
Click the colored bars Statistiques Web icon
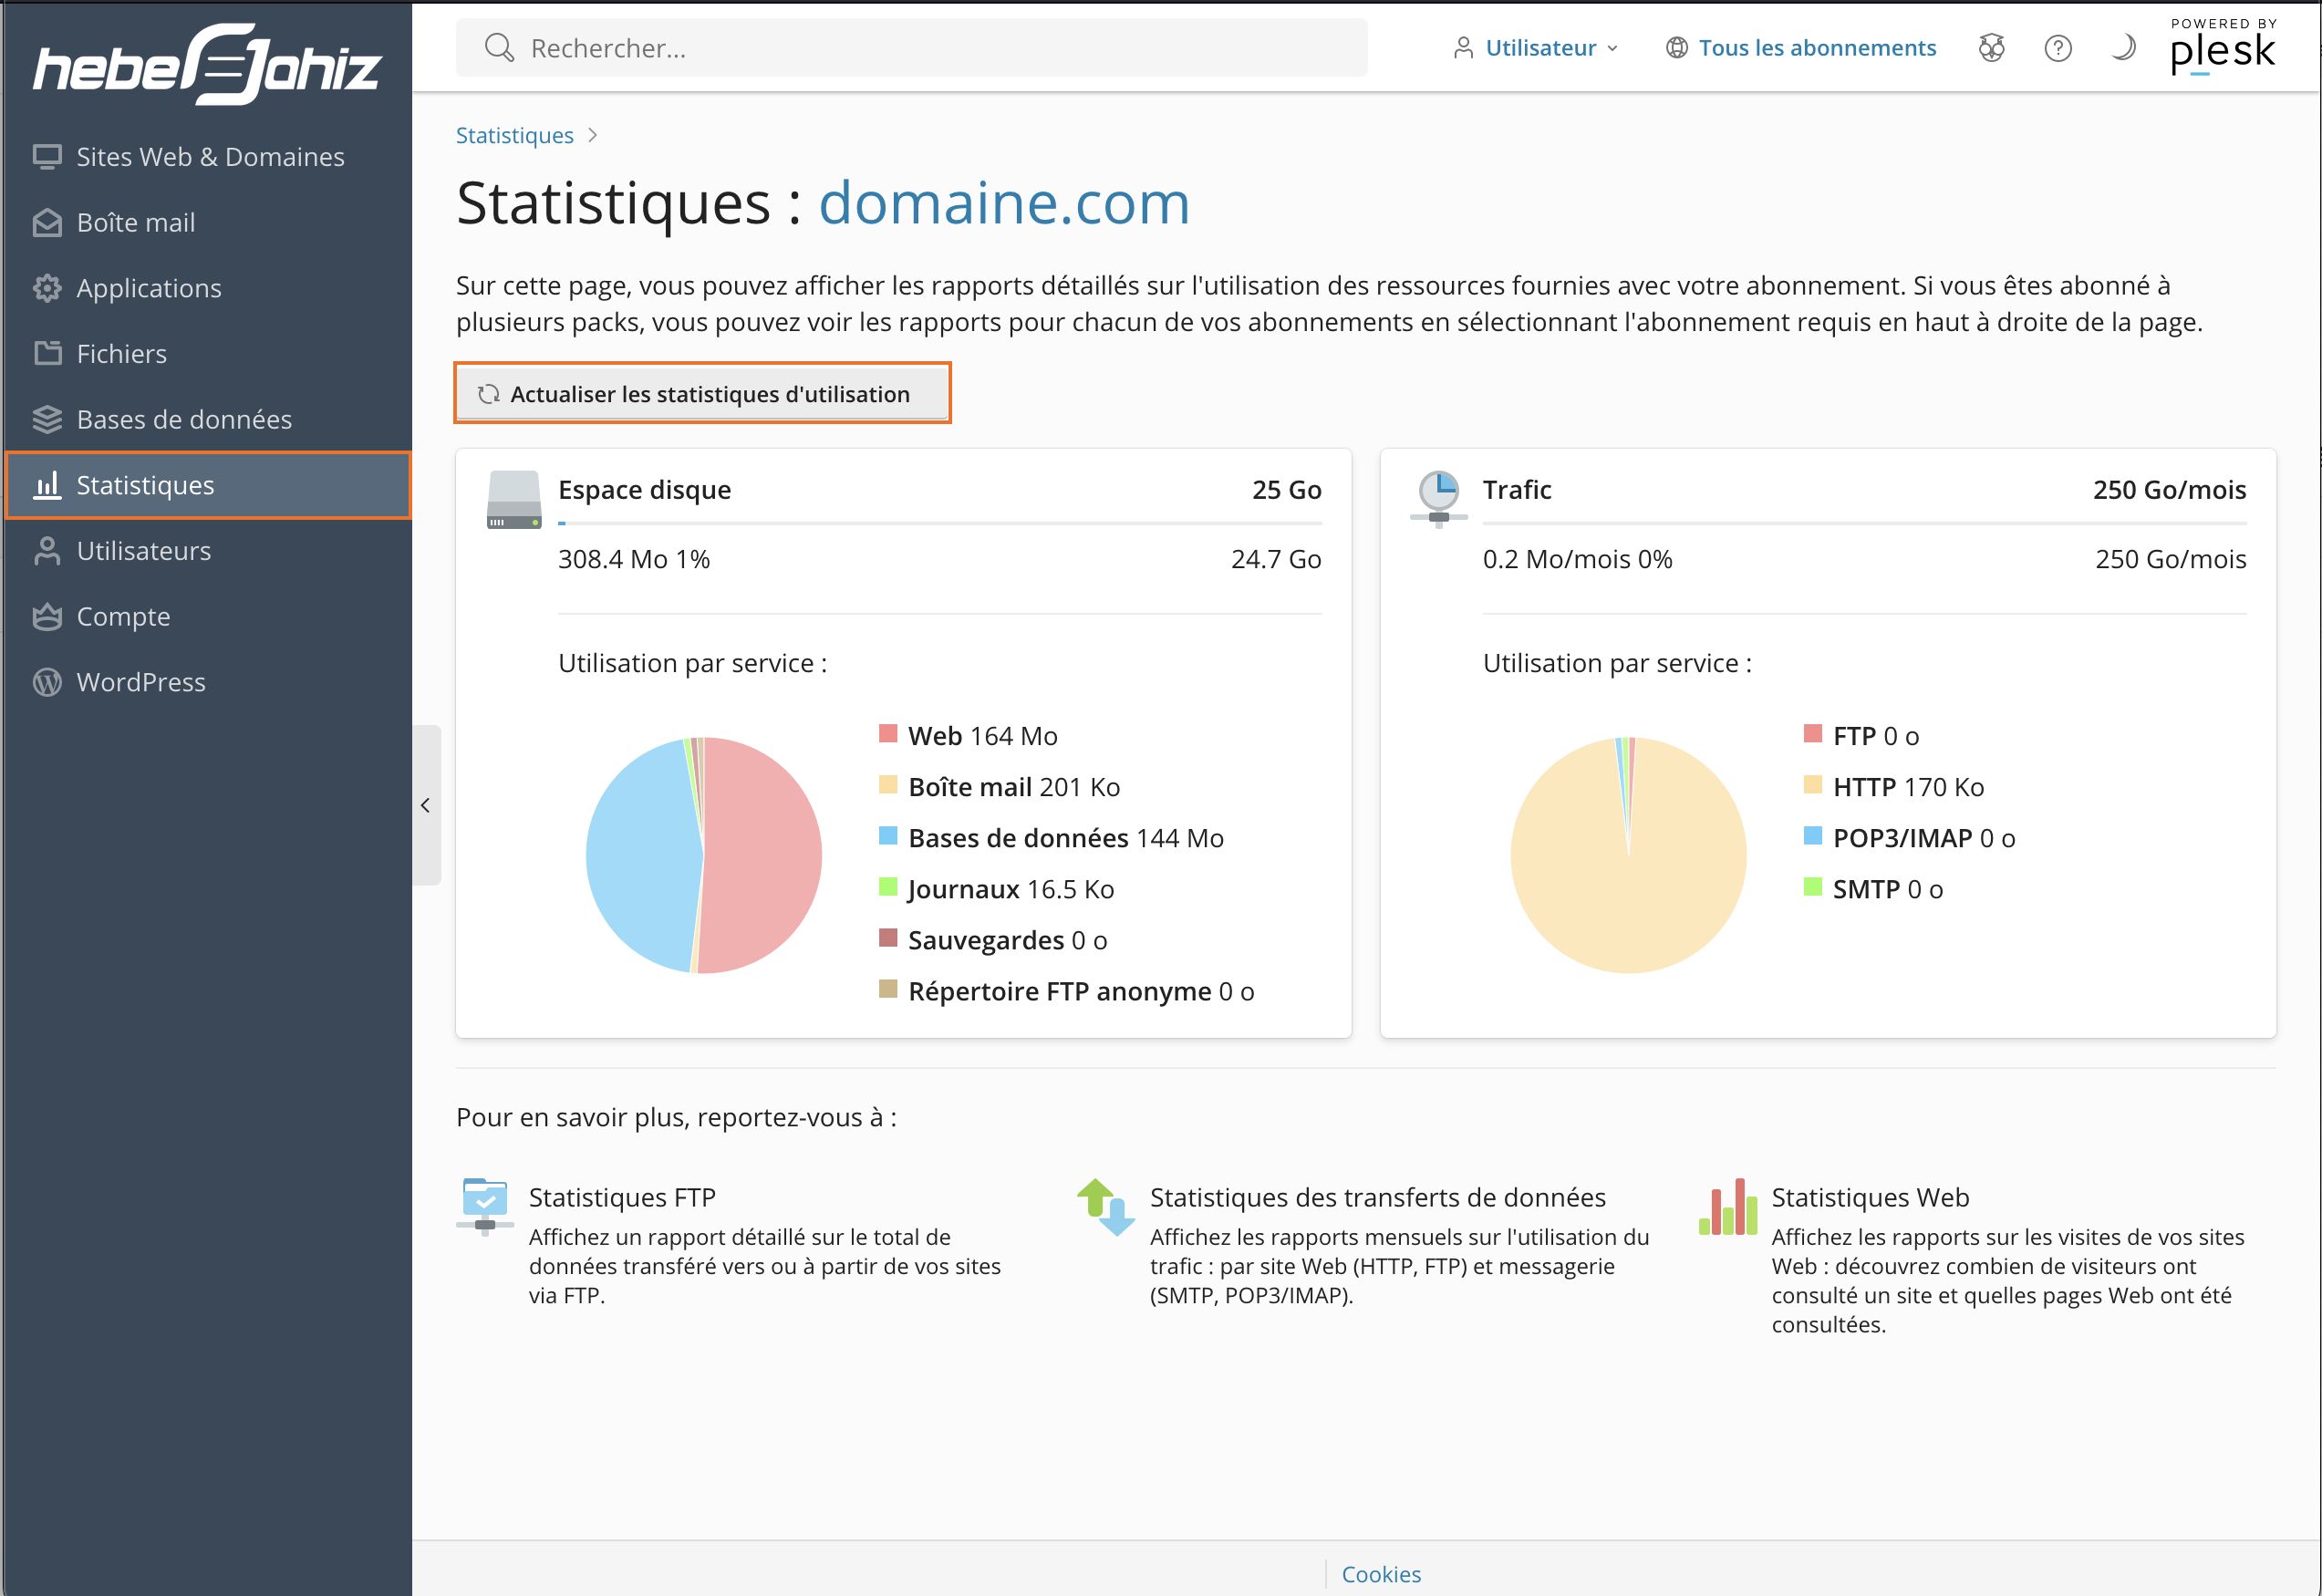click(1728, 1207)
